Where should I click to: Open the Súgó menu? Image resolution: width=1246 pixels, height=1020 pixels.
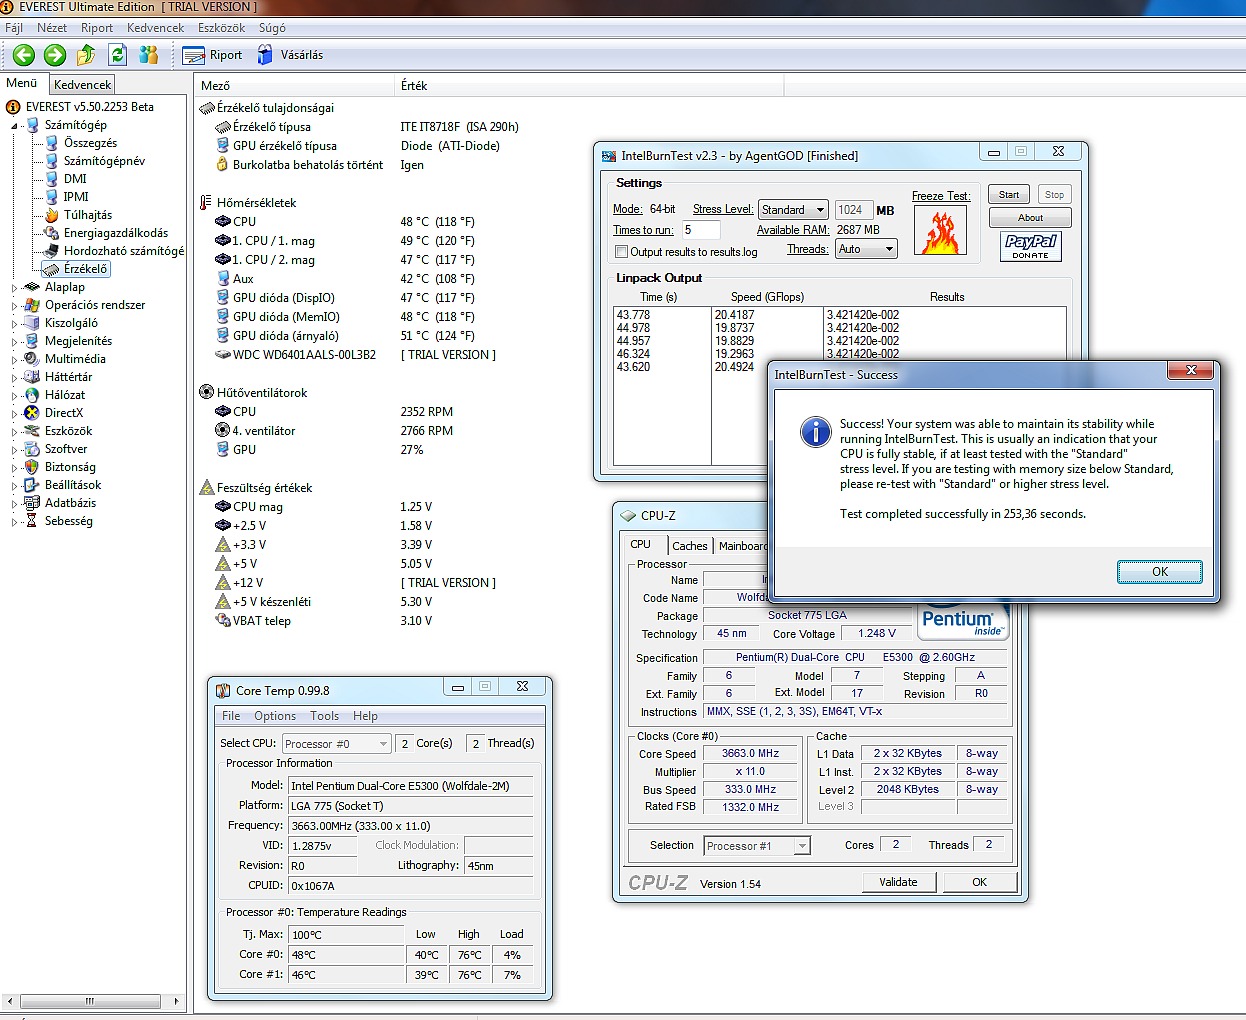point(272,28)
